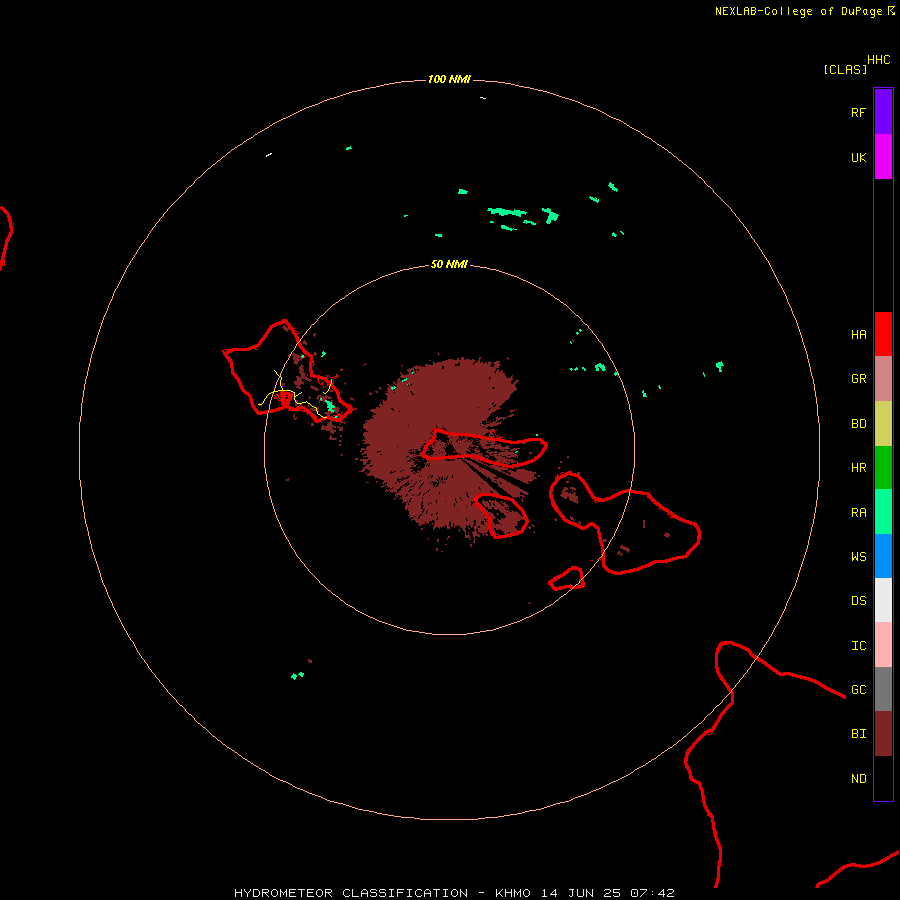The image size is (900, 900).
Task: Click the DS white legend swatch
Action: tap(883, 600)
